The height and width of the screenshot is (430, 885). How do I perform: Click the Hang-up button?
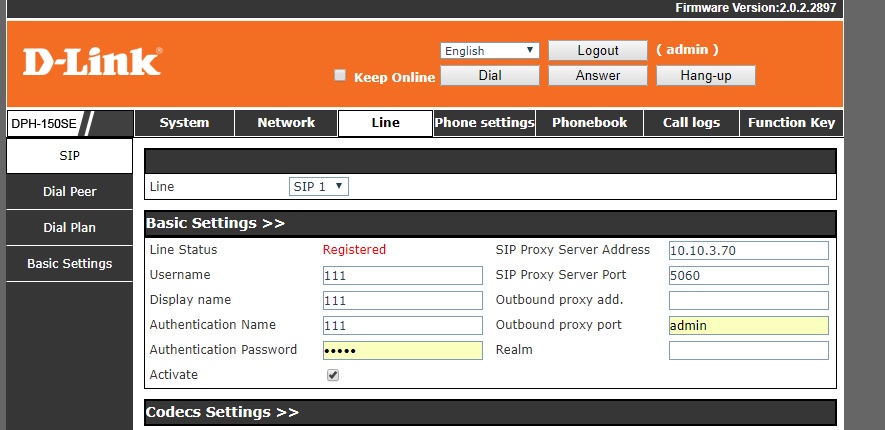(705, 75)
